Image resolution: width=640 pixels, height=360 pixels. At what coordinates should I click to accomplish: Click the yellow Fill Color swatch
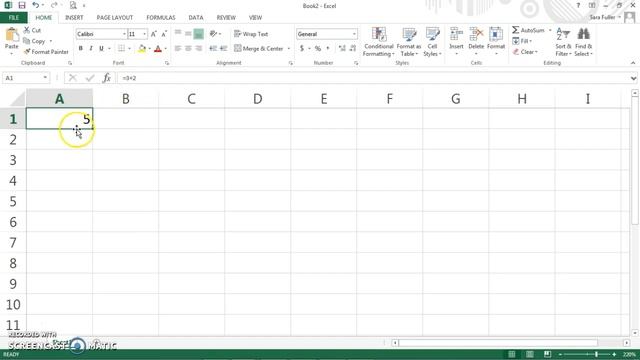(142, 49)
